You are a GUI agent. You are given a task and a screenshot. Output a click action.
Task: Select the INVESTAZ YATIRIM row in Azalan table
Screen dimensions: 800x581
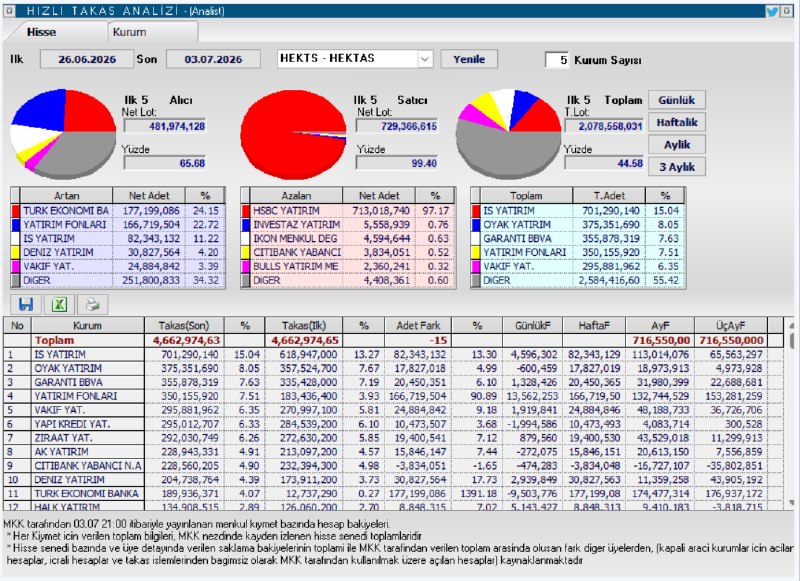[348, 225]
